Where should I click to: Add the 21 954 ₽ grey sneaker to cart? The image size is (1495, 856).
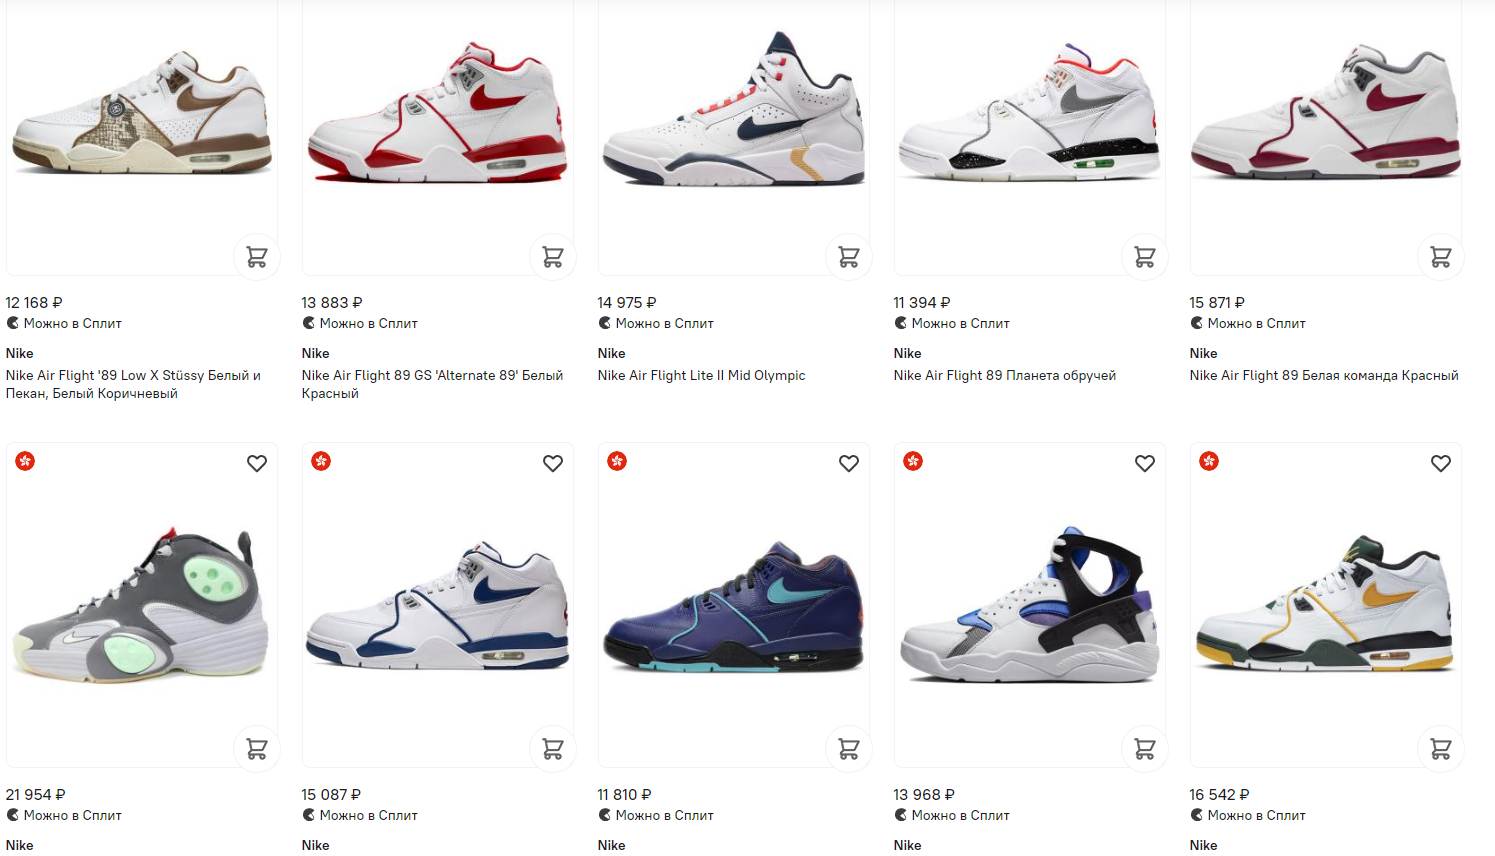257,748
